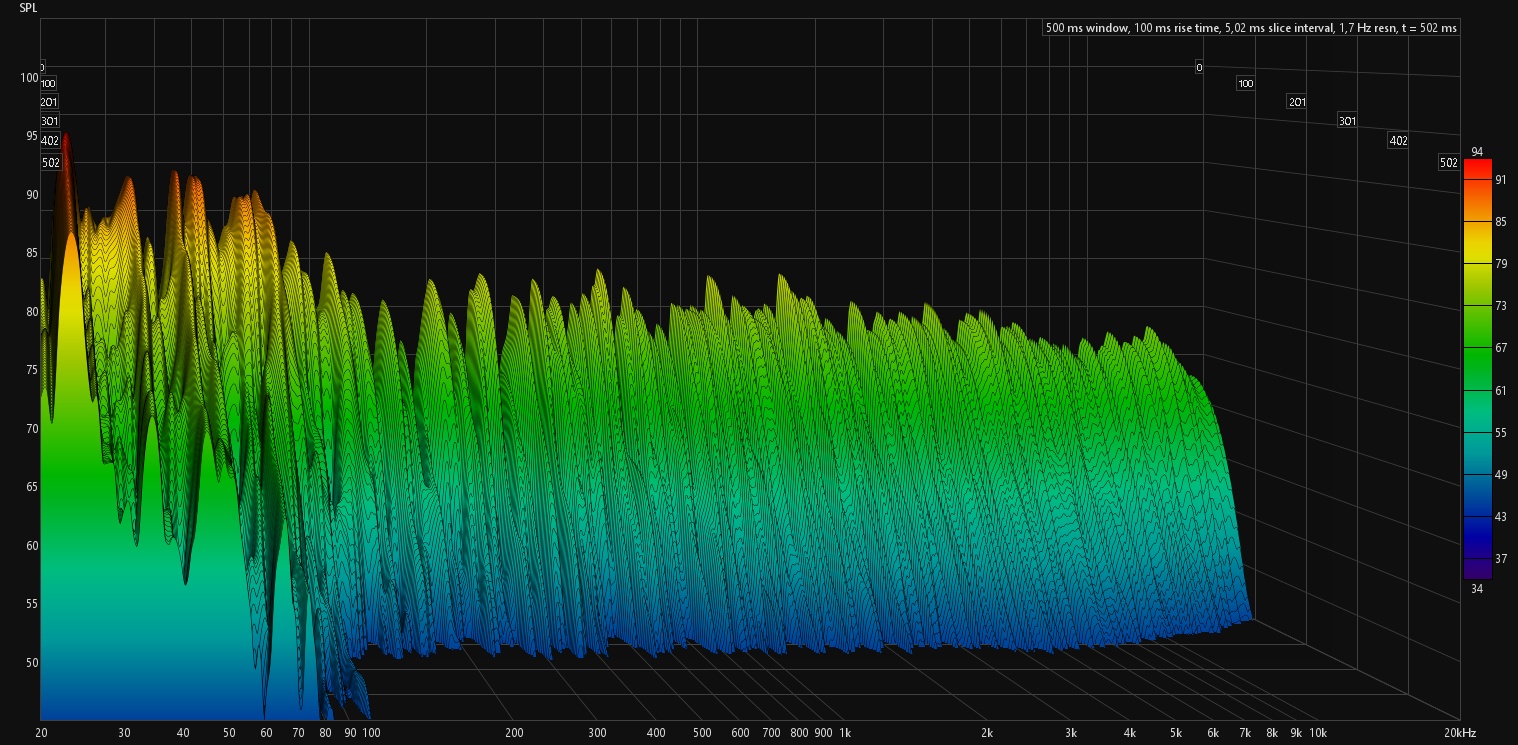The height and width of the screenshot is (745, 1518).
Task: Click the 502 time label on left edge
Action: [50, 162]
